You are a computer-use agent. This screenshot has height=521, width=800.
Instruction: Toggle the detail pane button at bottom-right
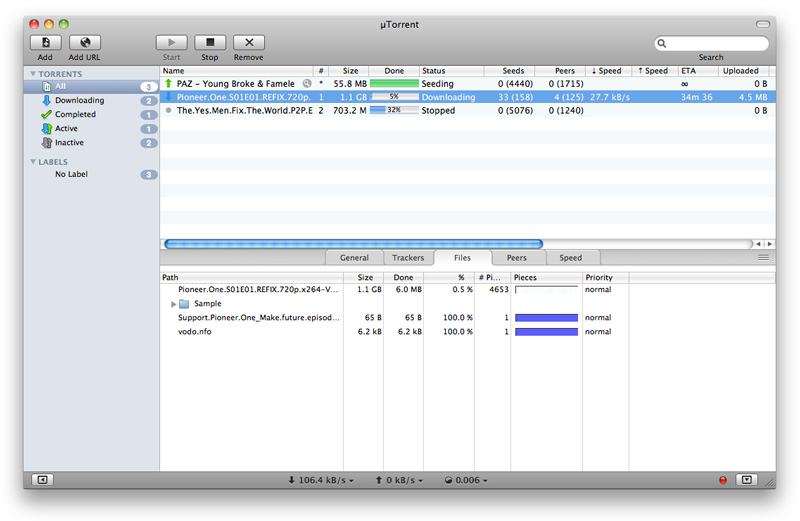[x=746, y=480]
